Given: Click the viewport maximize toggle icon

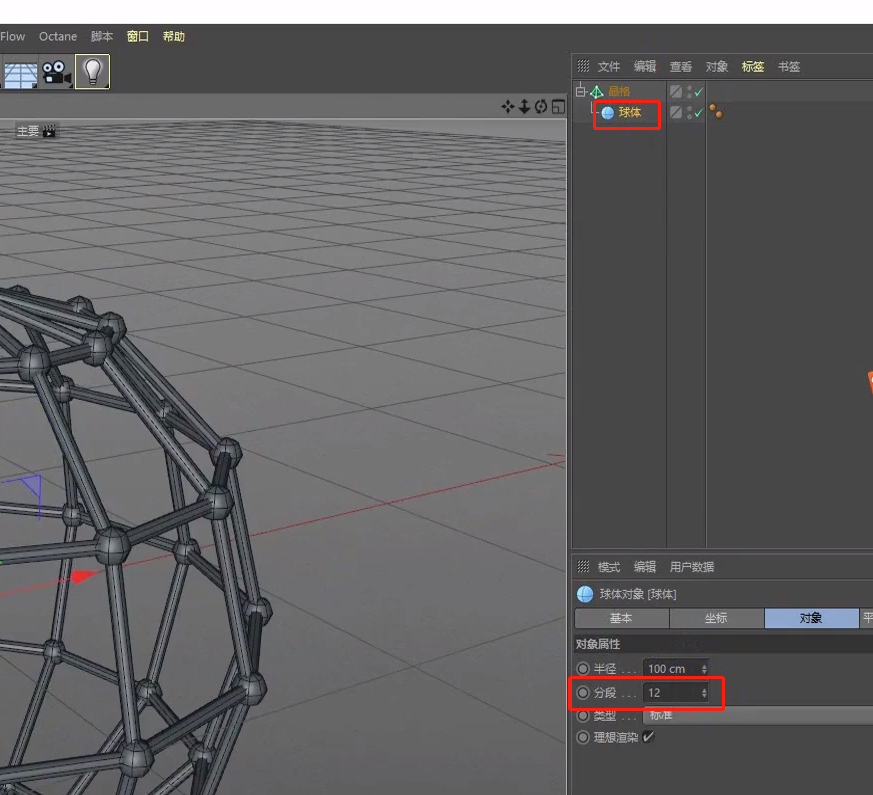Looking at the screenshot, I should [x=558, y=107].
